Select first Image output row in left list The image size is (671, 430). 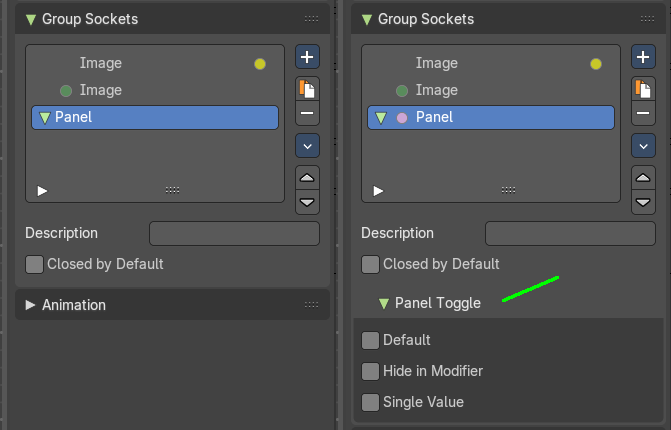(x=155, y=64)
